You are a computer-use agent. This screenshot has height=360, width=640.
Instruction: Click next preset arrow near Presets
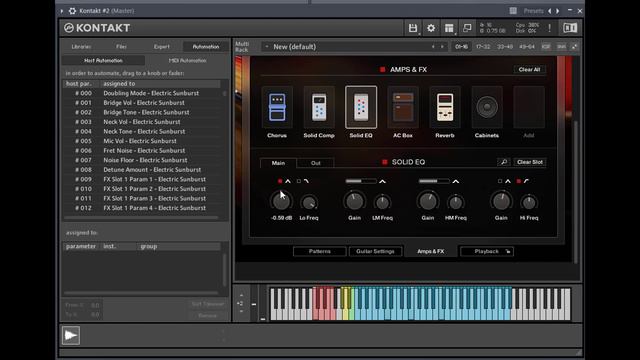558,11
